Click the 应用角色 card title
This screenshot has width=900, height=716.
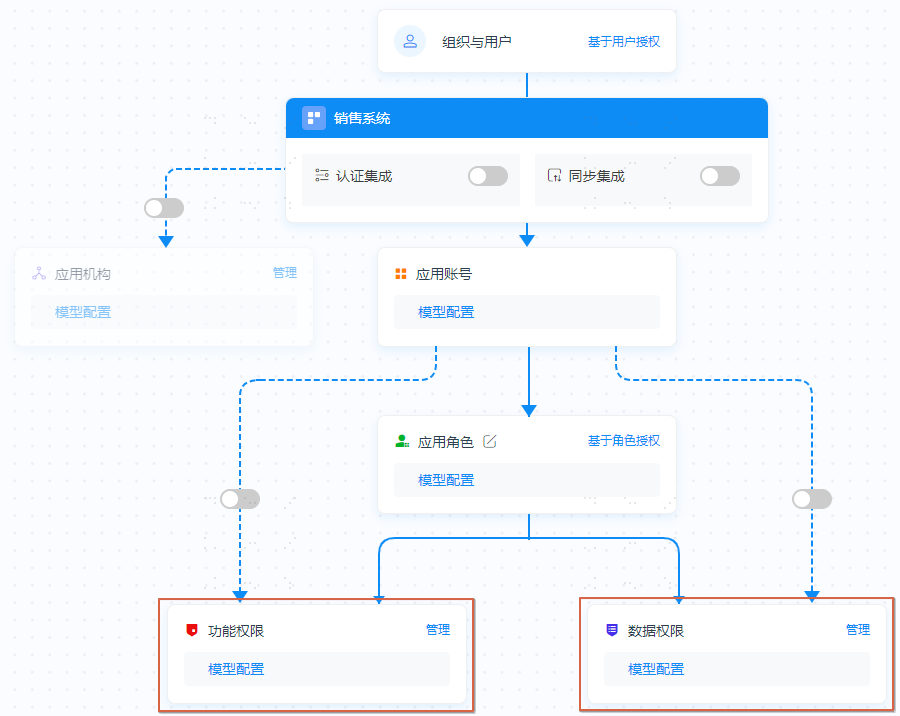point(445,442)
